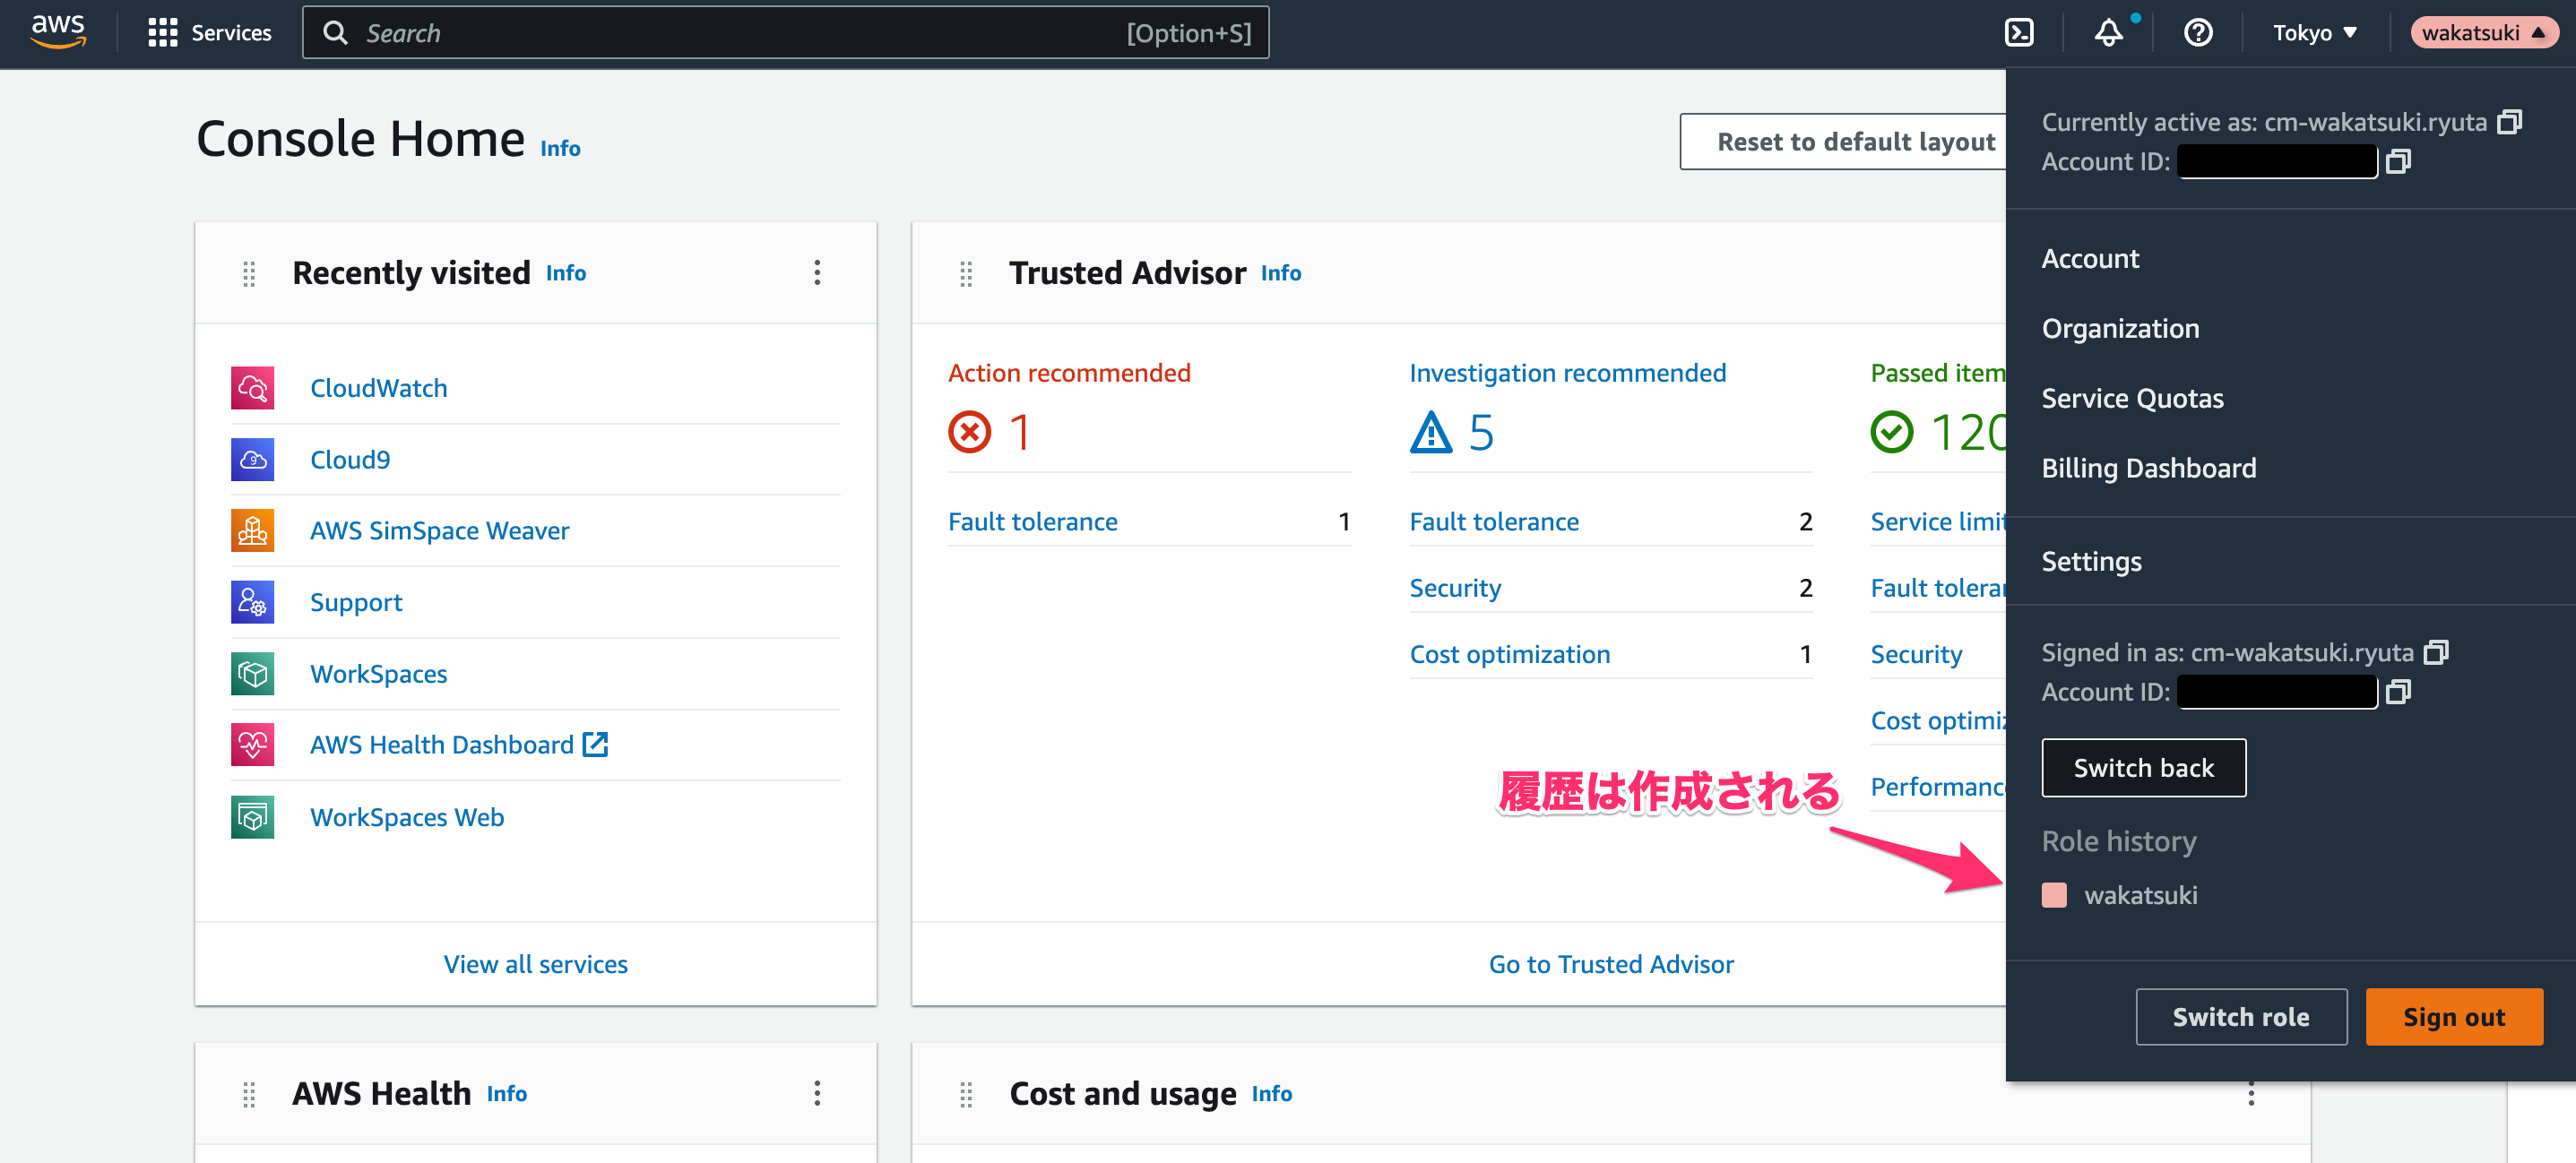This screenshot has width=2576, height=1163.
Task: Open the Services grid menu
Action: click(209, 33)
